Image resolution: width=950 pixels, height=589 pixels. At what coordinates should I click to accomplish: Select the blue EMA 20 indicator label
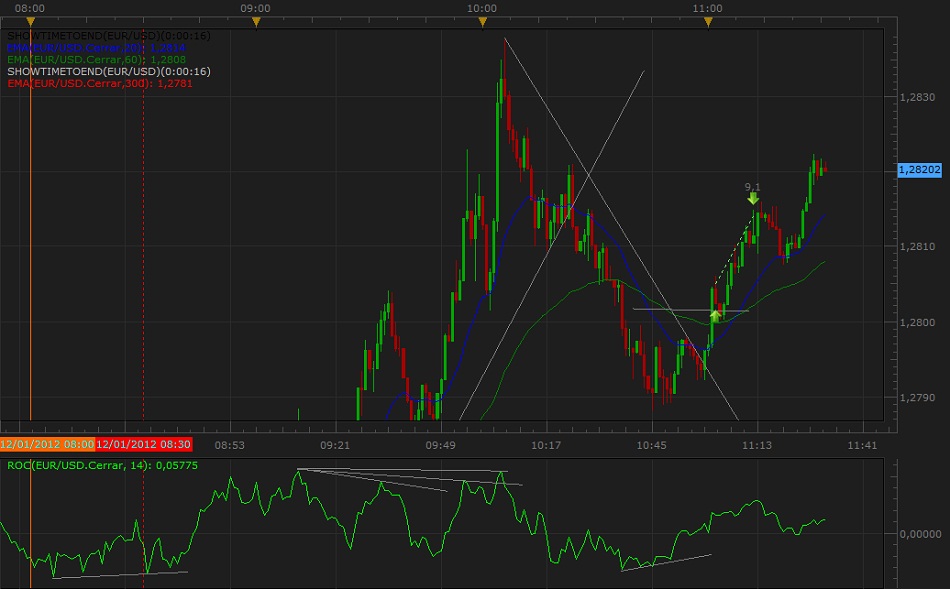tap(96, 47)
